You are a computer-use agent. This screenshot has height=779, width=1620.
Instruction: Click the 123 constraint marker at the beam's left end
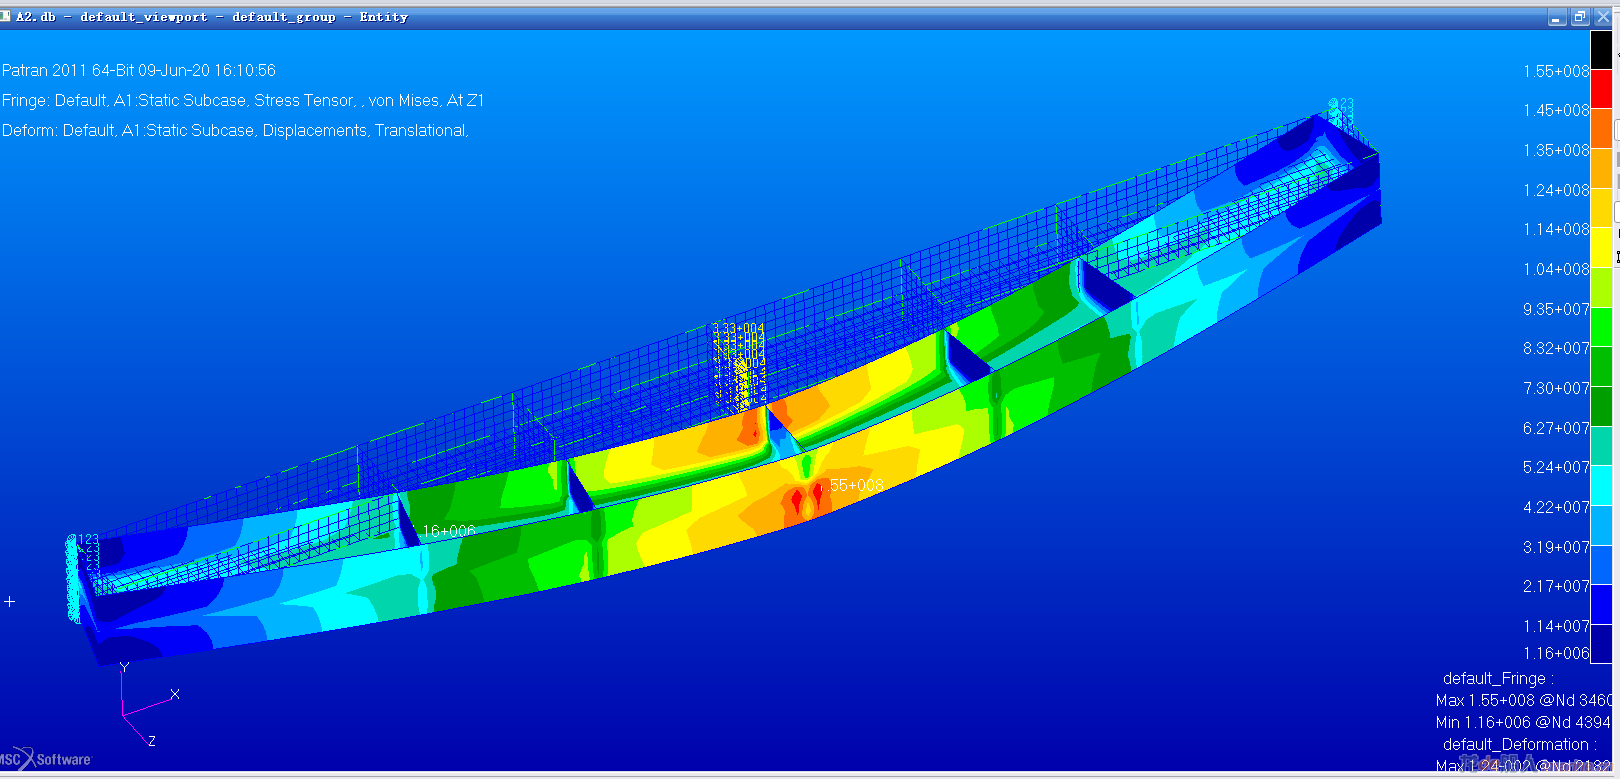(x=89, y=540)
